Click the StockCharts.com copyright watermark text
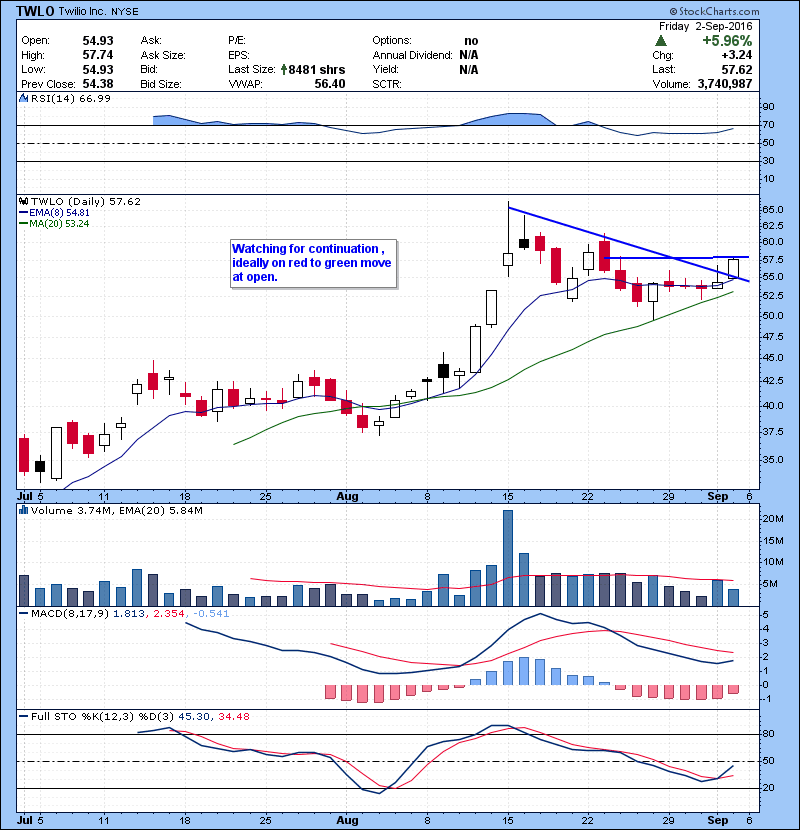 coord(714,11)
